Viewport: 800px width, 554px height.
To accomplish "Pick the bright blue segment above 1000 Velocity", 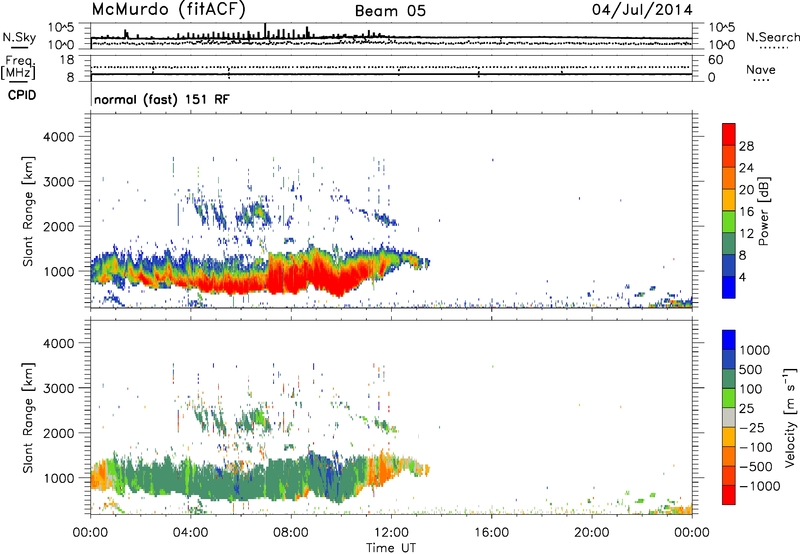I will click(x=729, y=340).
